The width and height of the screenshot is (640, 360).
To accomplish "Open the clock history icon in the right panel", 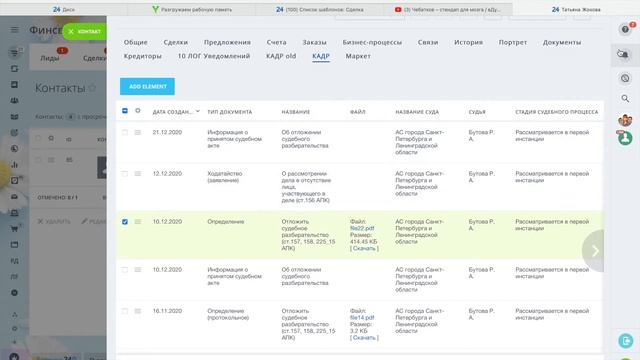I will pyautogui.click(x=625, y=78).
